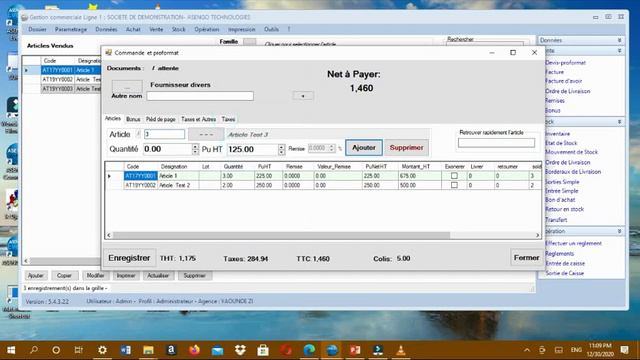Open Settings gear on taskbar
The height and width of the screenshot is (360, 640).
coord(102,350)
